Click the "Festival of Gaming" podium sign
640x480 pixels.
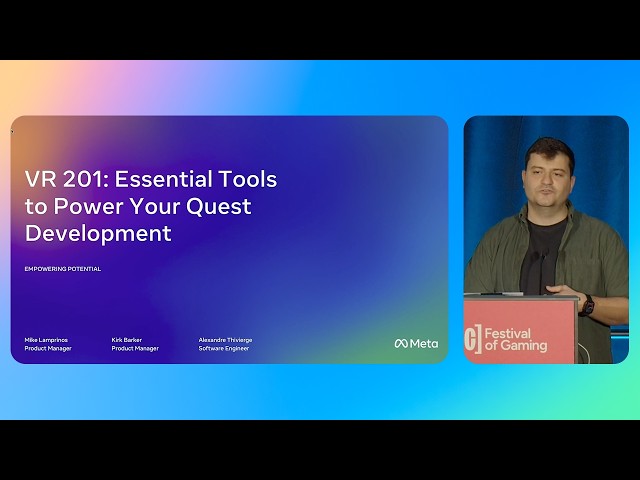pyautogui.click(x=516, y=340)
